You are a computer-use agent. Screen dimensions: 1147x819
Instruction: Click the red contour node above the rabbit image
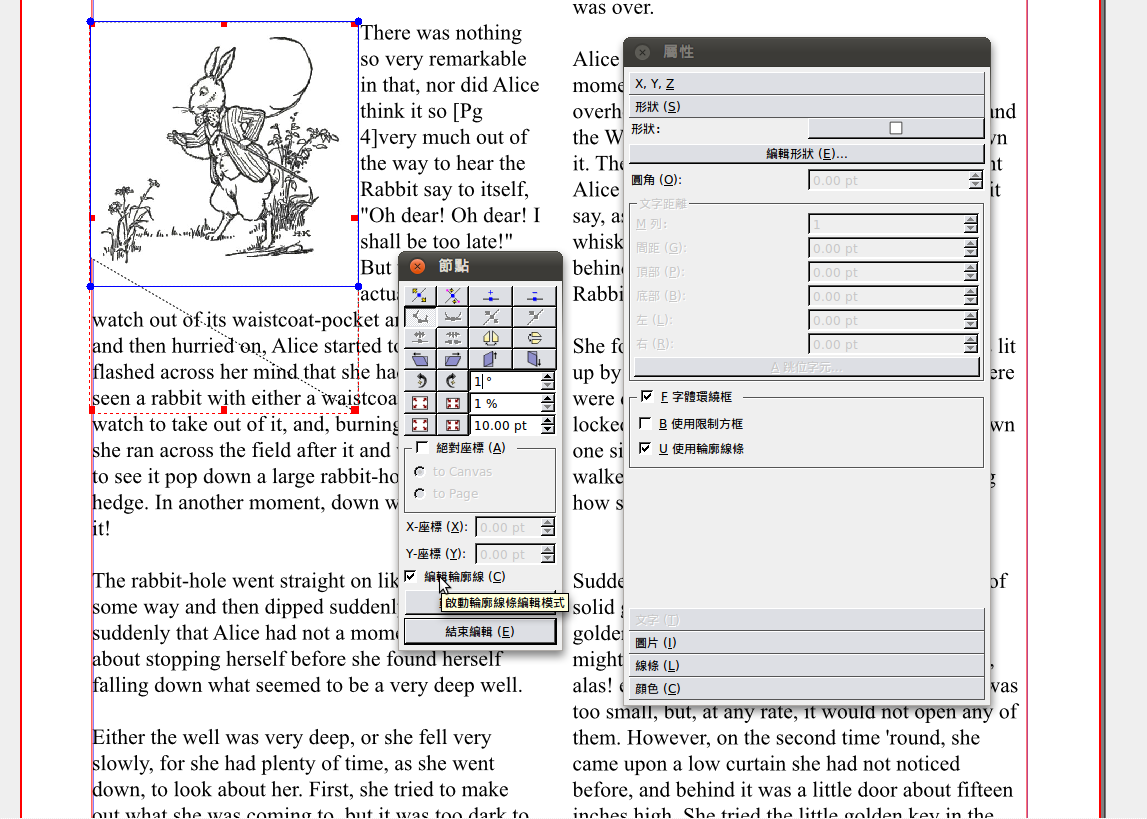pyautogui.click(x=224, y=24)
